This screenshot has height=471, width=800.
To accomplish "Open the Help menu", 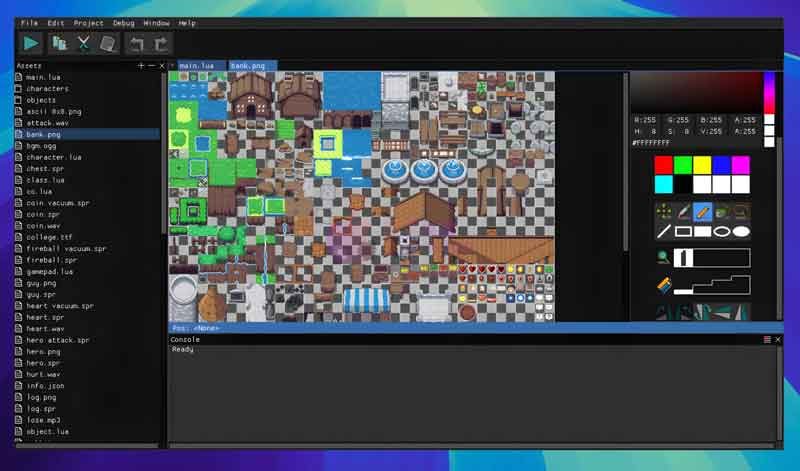I will click(187, 23).
